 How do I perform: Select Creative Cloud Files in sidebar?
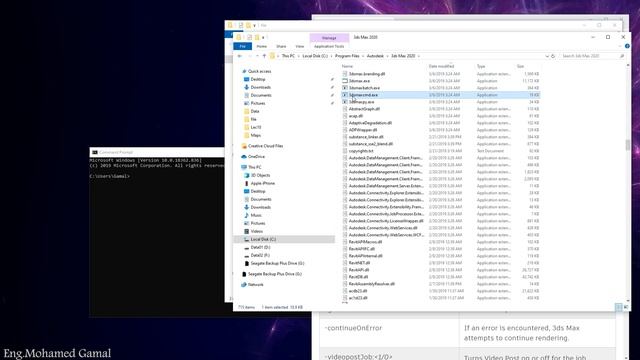(265, 146)
